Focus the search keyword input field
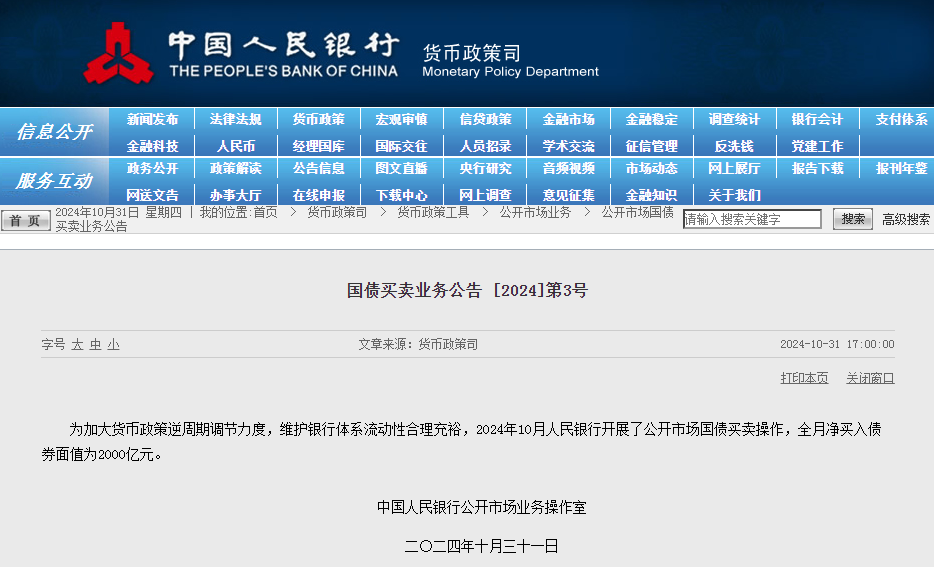The width and height of the screenshot is (934, 567). (752, 219)
